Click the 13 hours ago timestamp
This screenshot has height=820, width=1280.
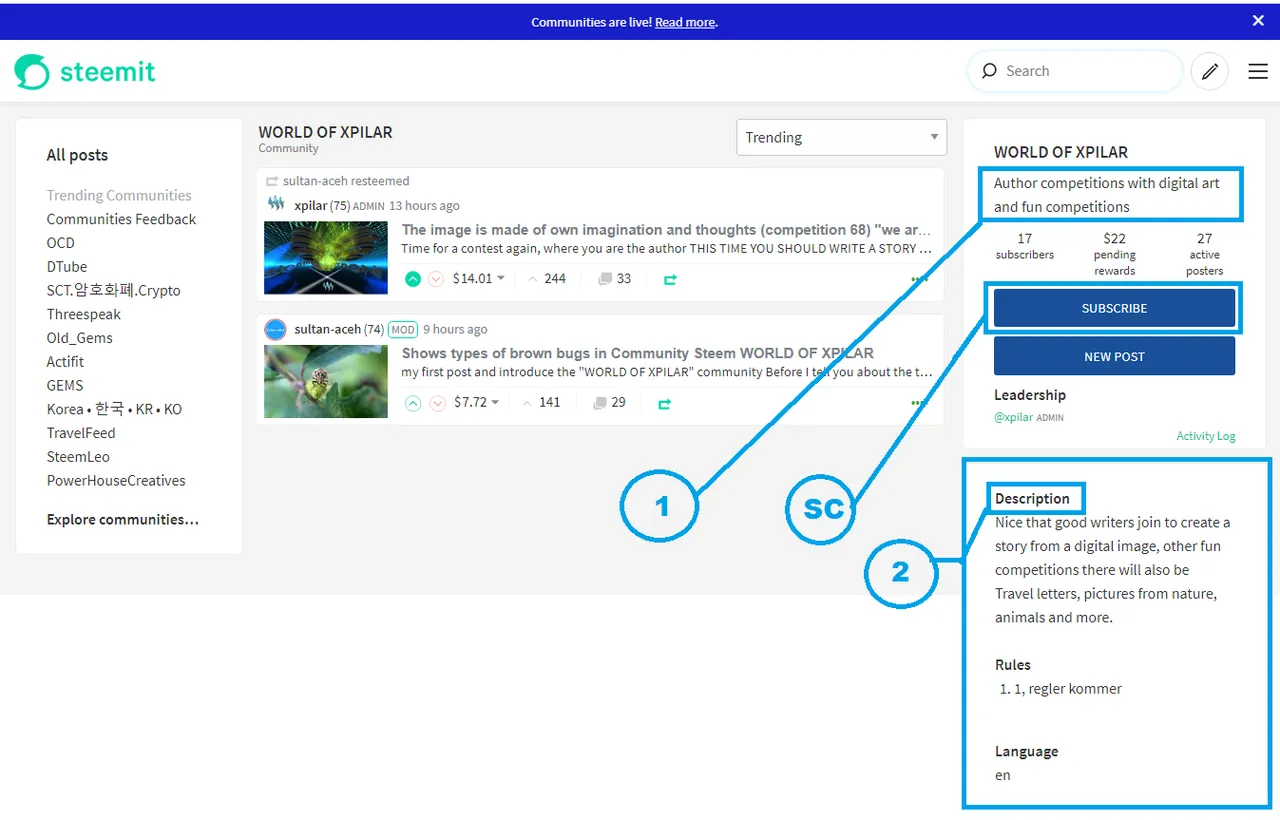(424, 206)
